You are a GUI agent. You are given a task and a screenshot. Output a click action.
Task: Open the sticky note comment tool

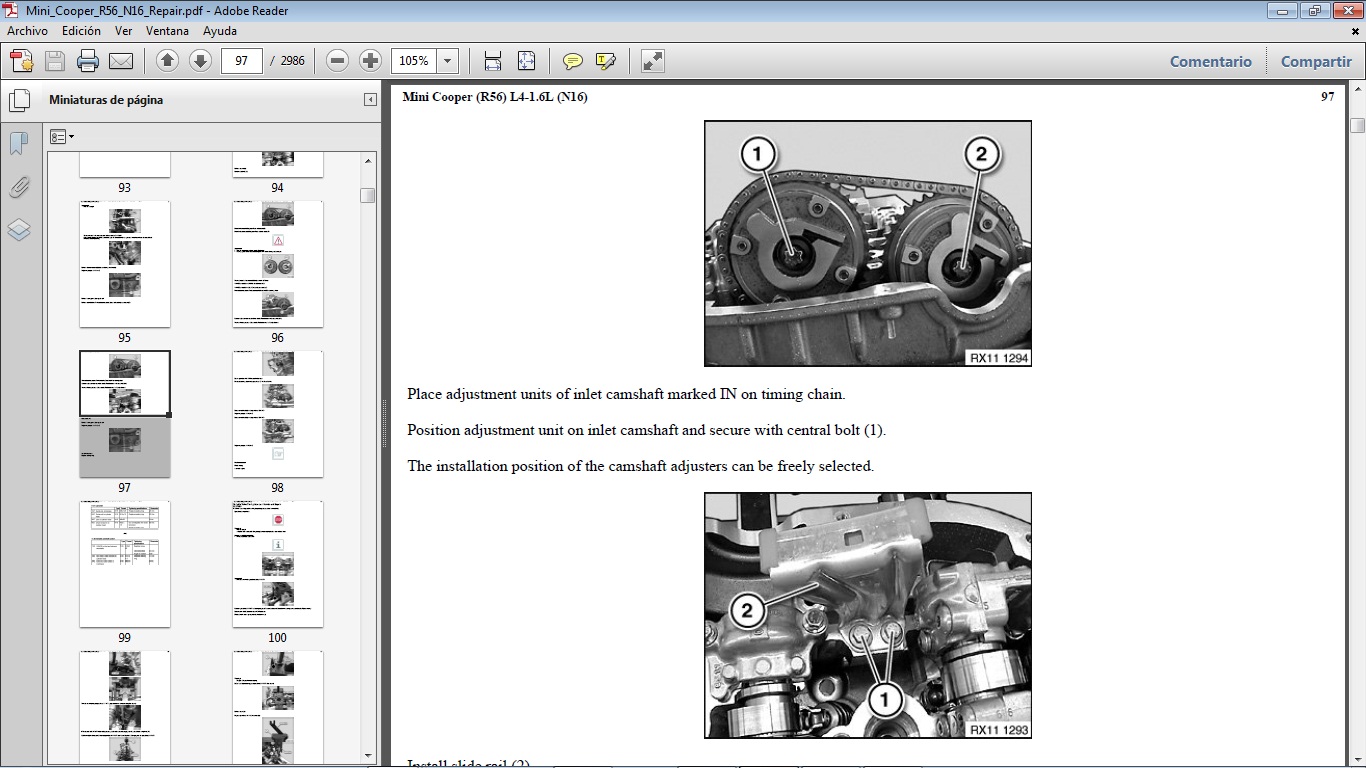[x=572, y=61]
